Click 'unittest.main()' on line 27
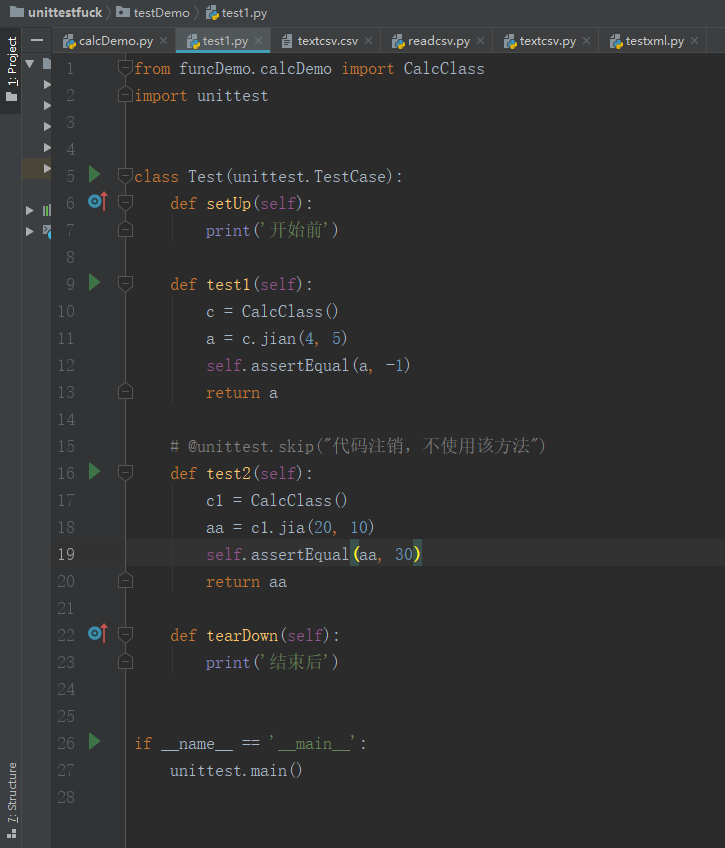The image size is (725, 848). point(236,771)
